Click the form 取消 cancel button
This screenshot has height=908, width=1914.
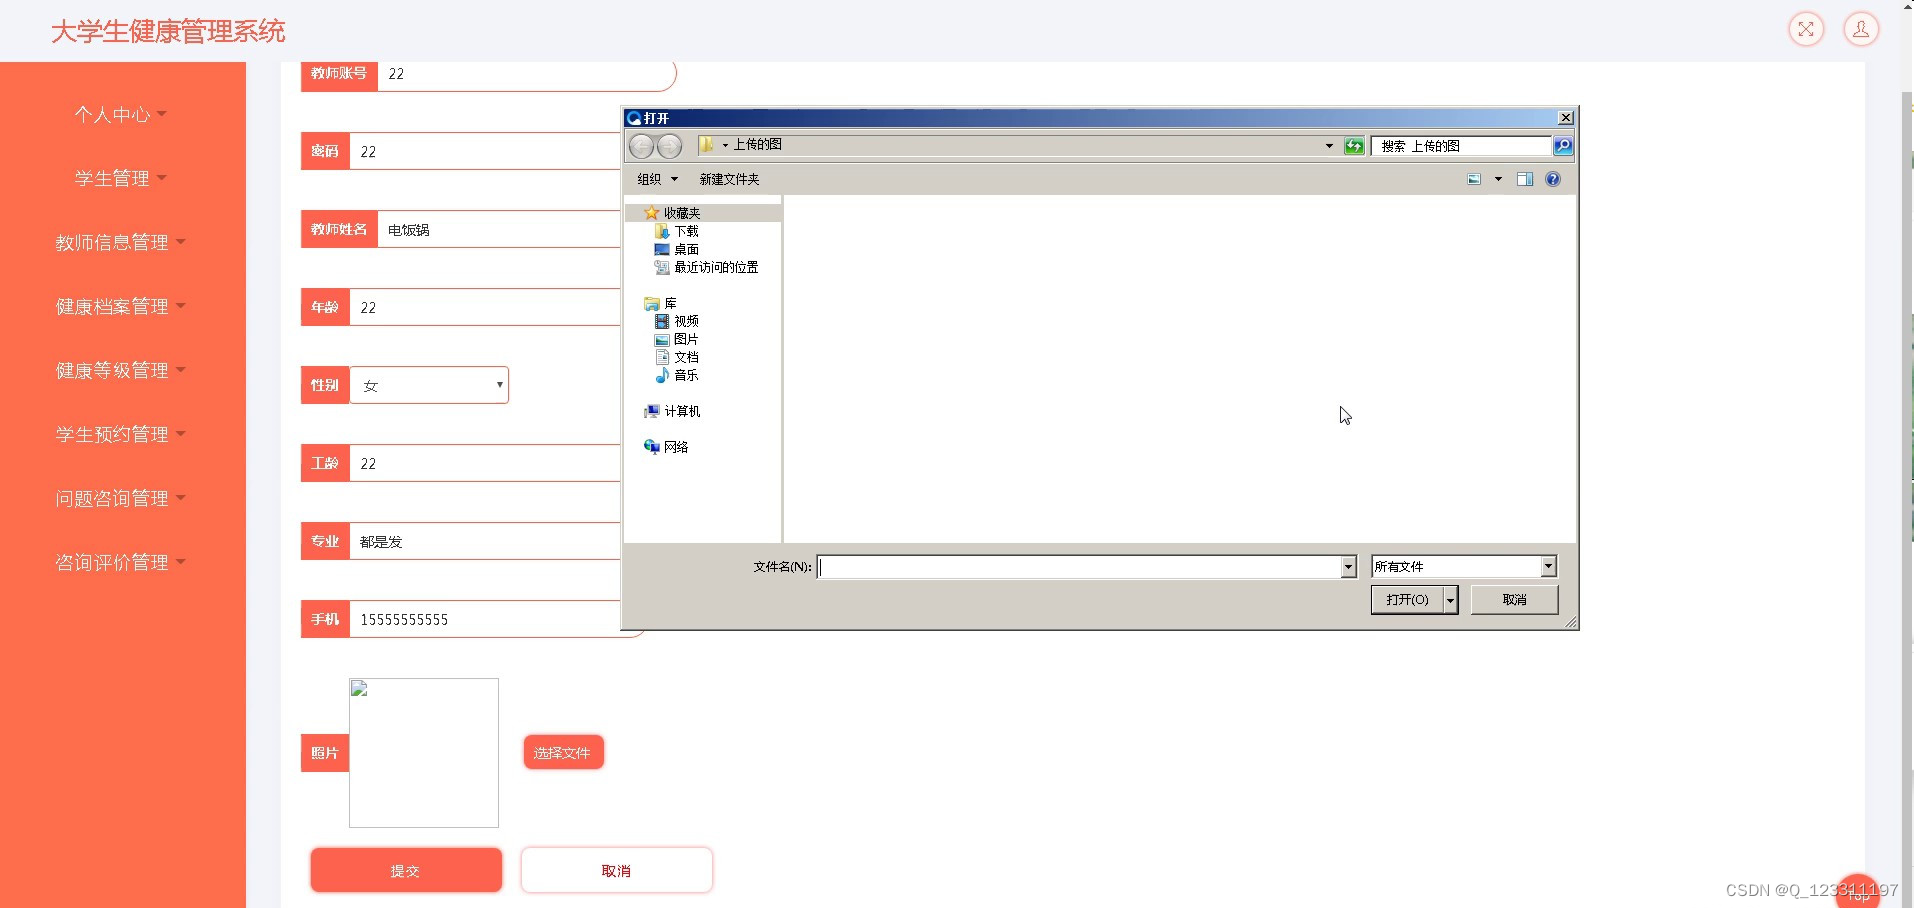[617, 870]
